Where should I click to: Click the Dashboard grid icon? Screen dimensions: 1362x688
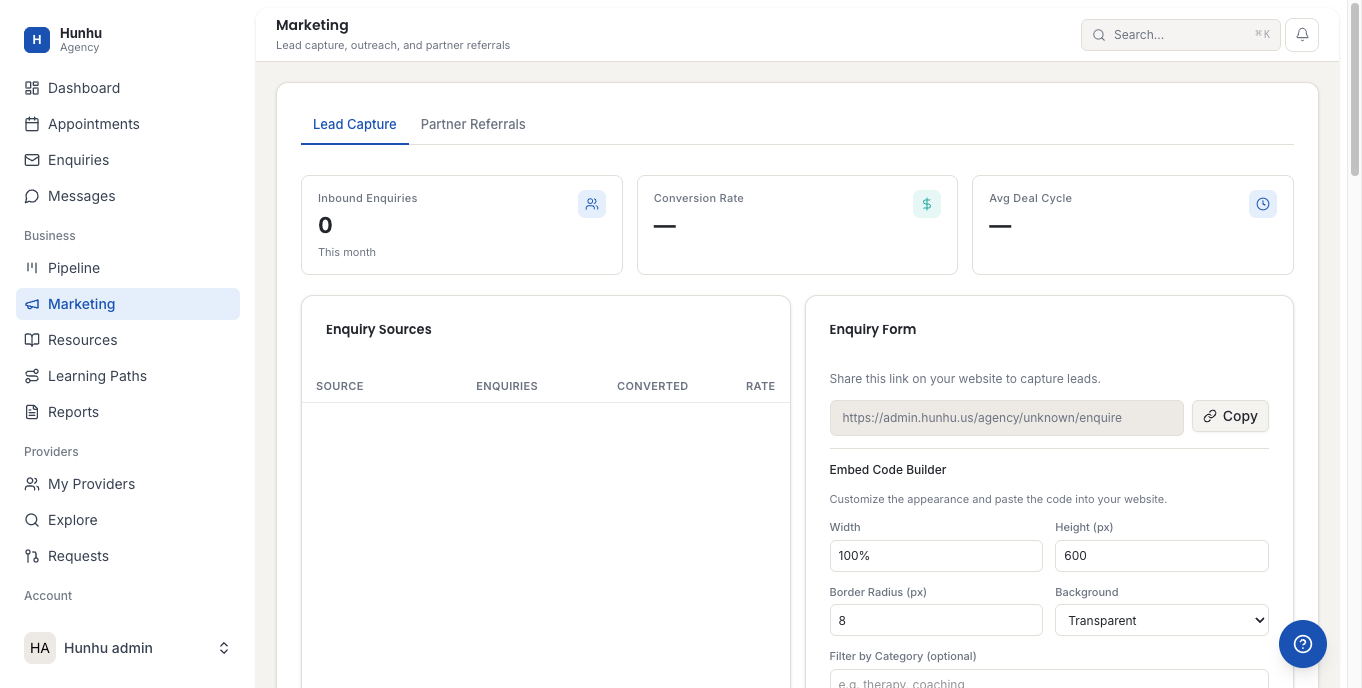pyautogui.click(x=32, y=88)
